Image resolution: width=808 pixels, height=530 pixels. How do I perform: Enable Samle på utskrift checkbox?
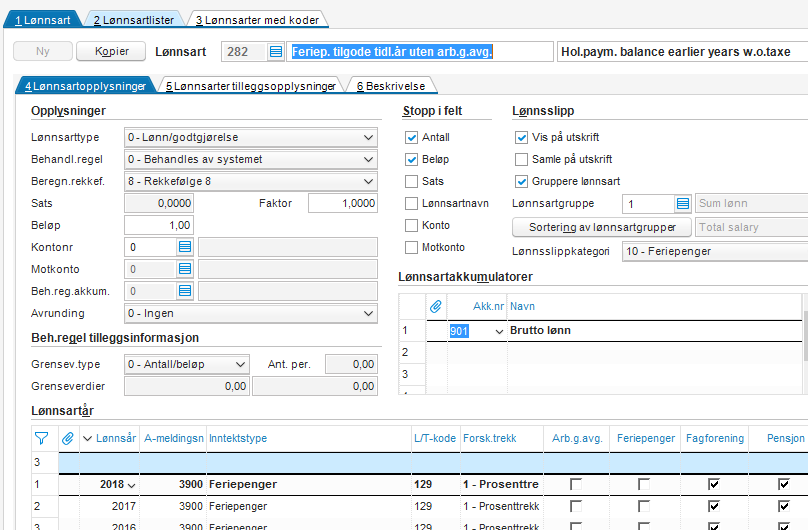[x=521, y=160]
